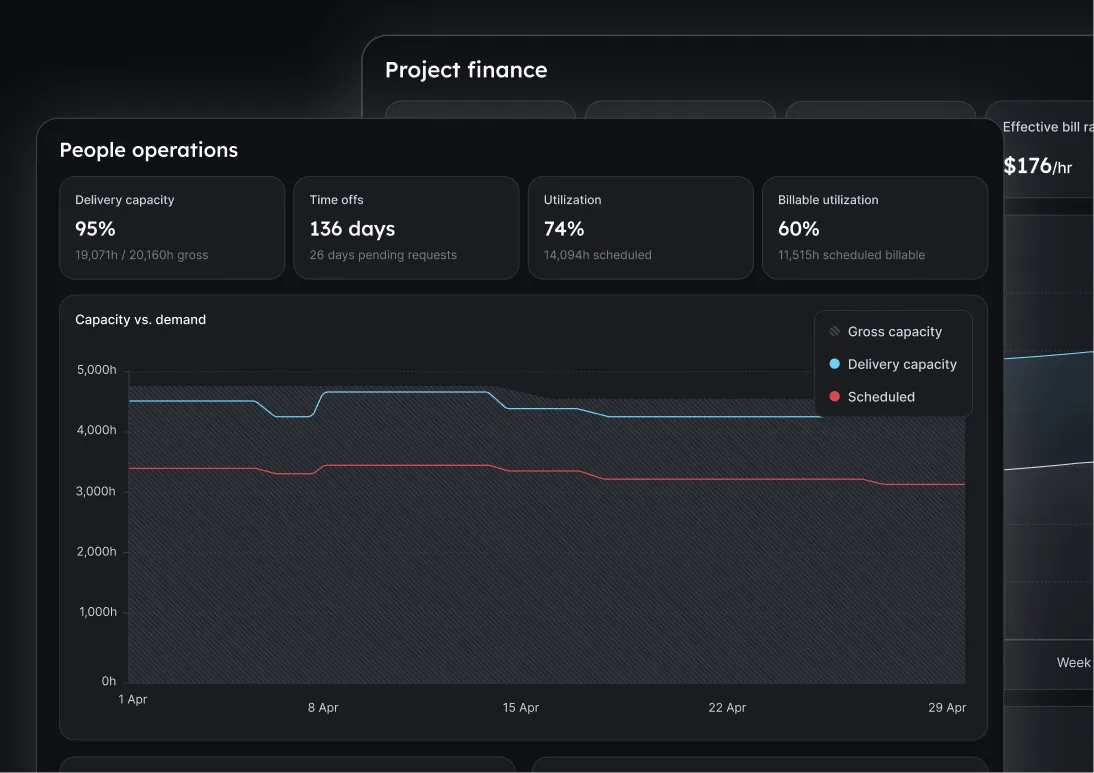This screenshot has height=773, width=1094.
Task: Click the red Scheduled legend dot
Action: click(834, 396)
